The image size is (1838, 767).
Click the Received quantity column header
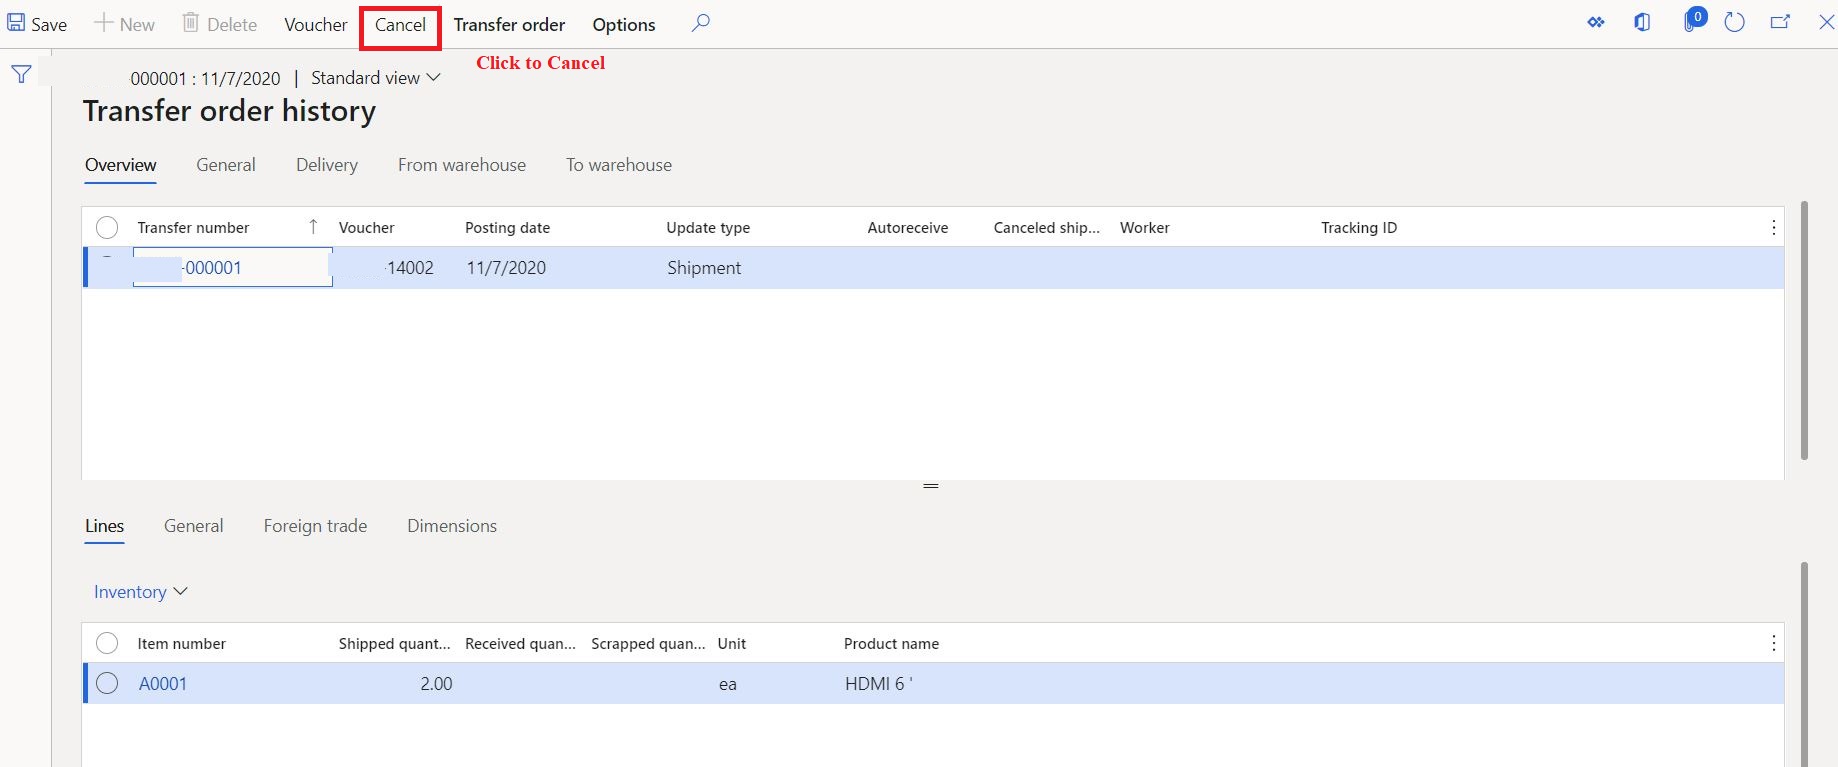[x=521, y=644]
